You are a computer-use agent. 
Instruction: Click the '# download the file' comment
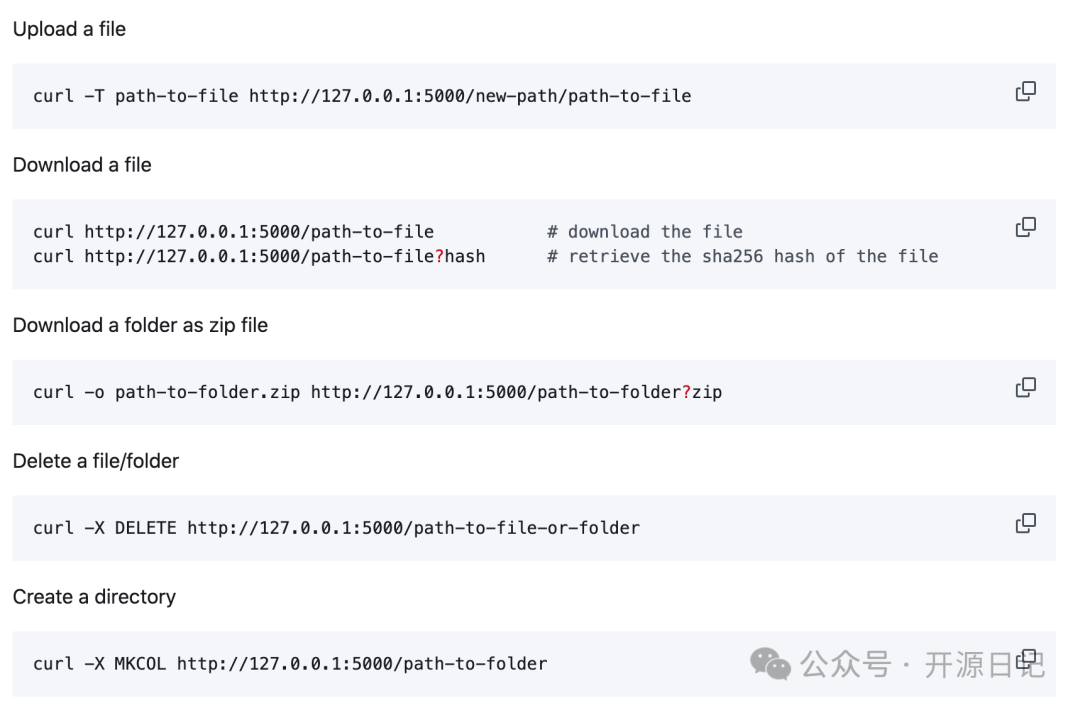pyautogui.click(x=645, y=232)
